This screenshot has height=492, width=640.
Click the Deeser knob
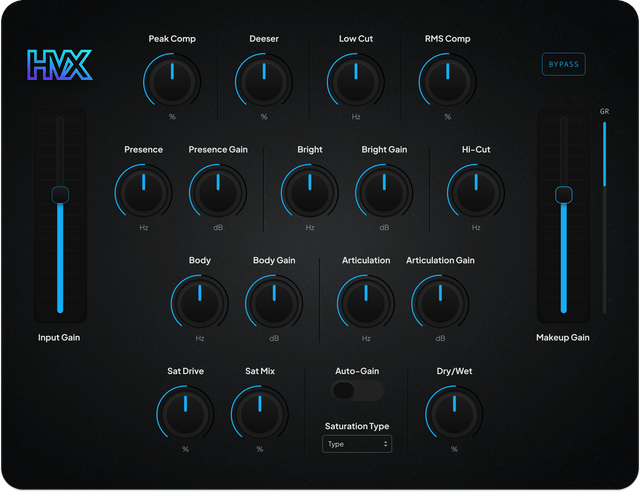(264, 81)
